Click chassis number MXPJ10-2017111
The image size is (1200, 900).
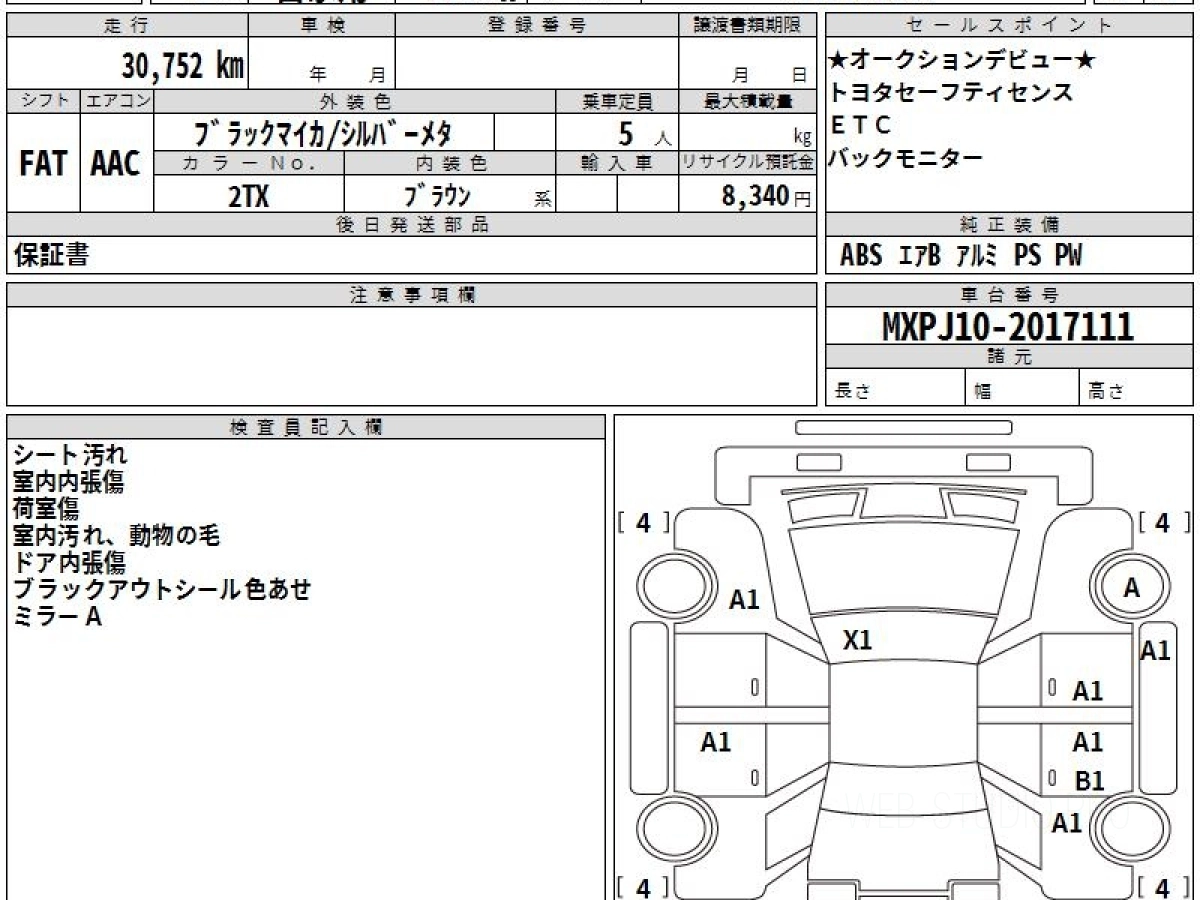(1009, 327)
